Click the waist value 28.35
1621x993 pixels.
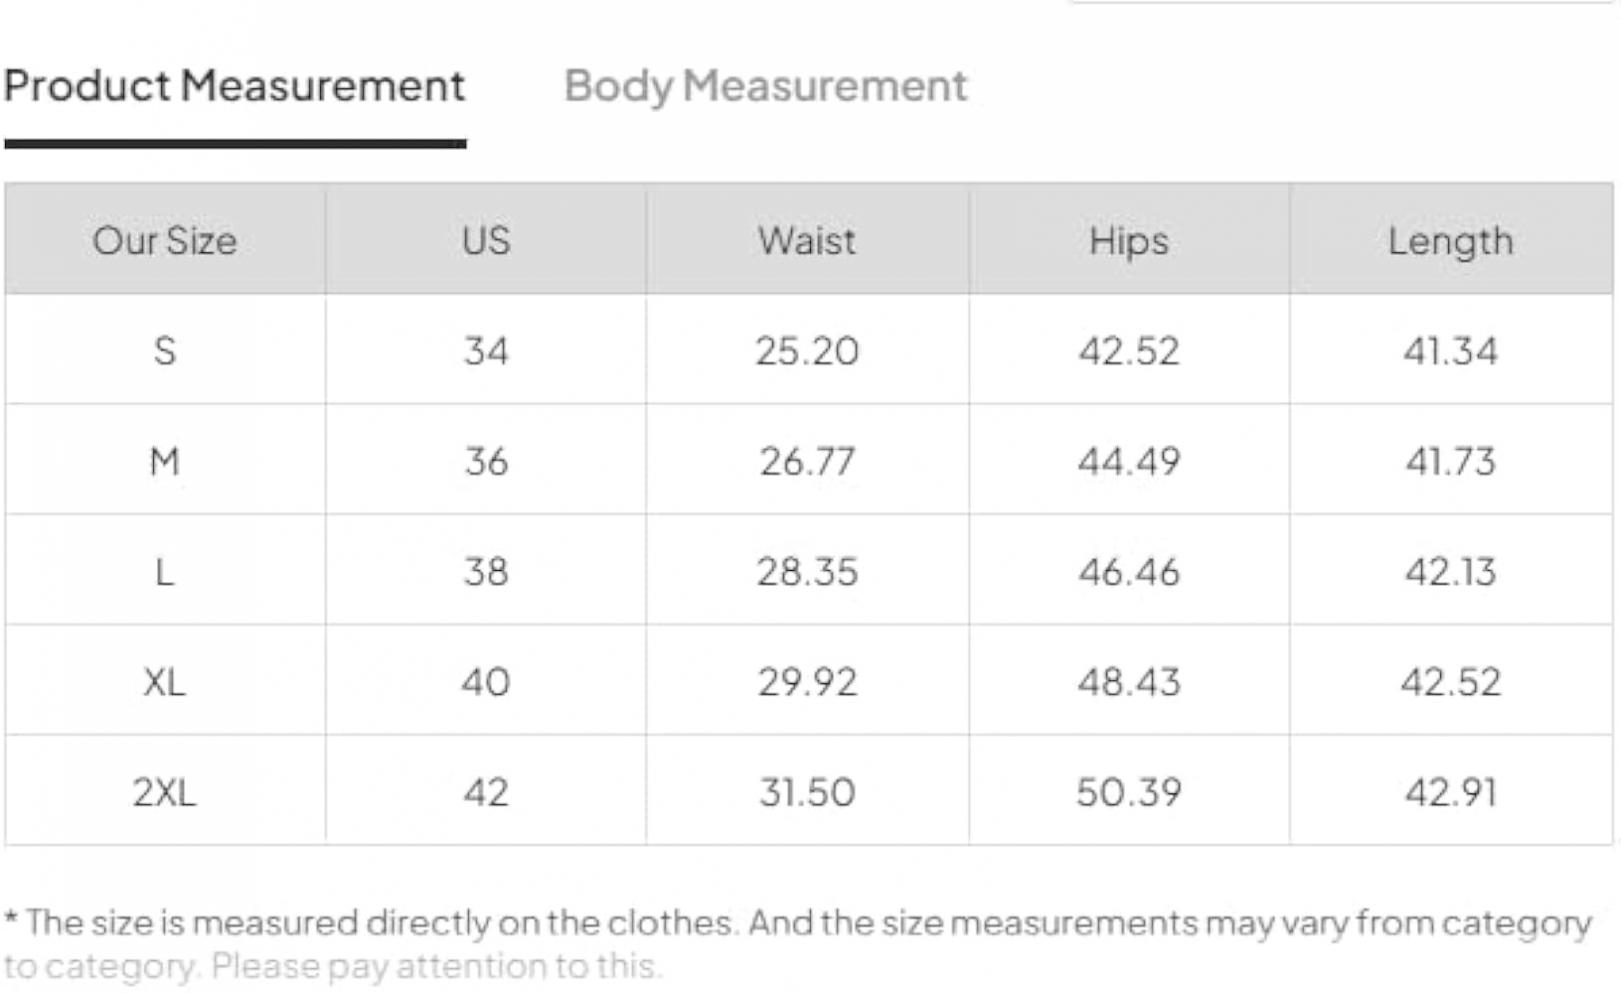(807, 572)
